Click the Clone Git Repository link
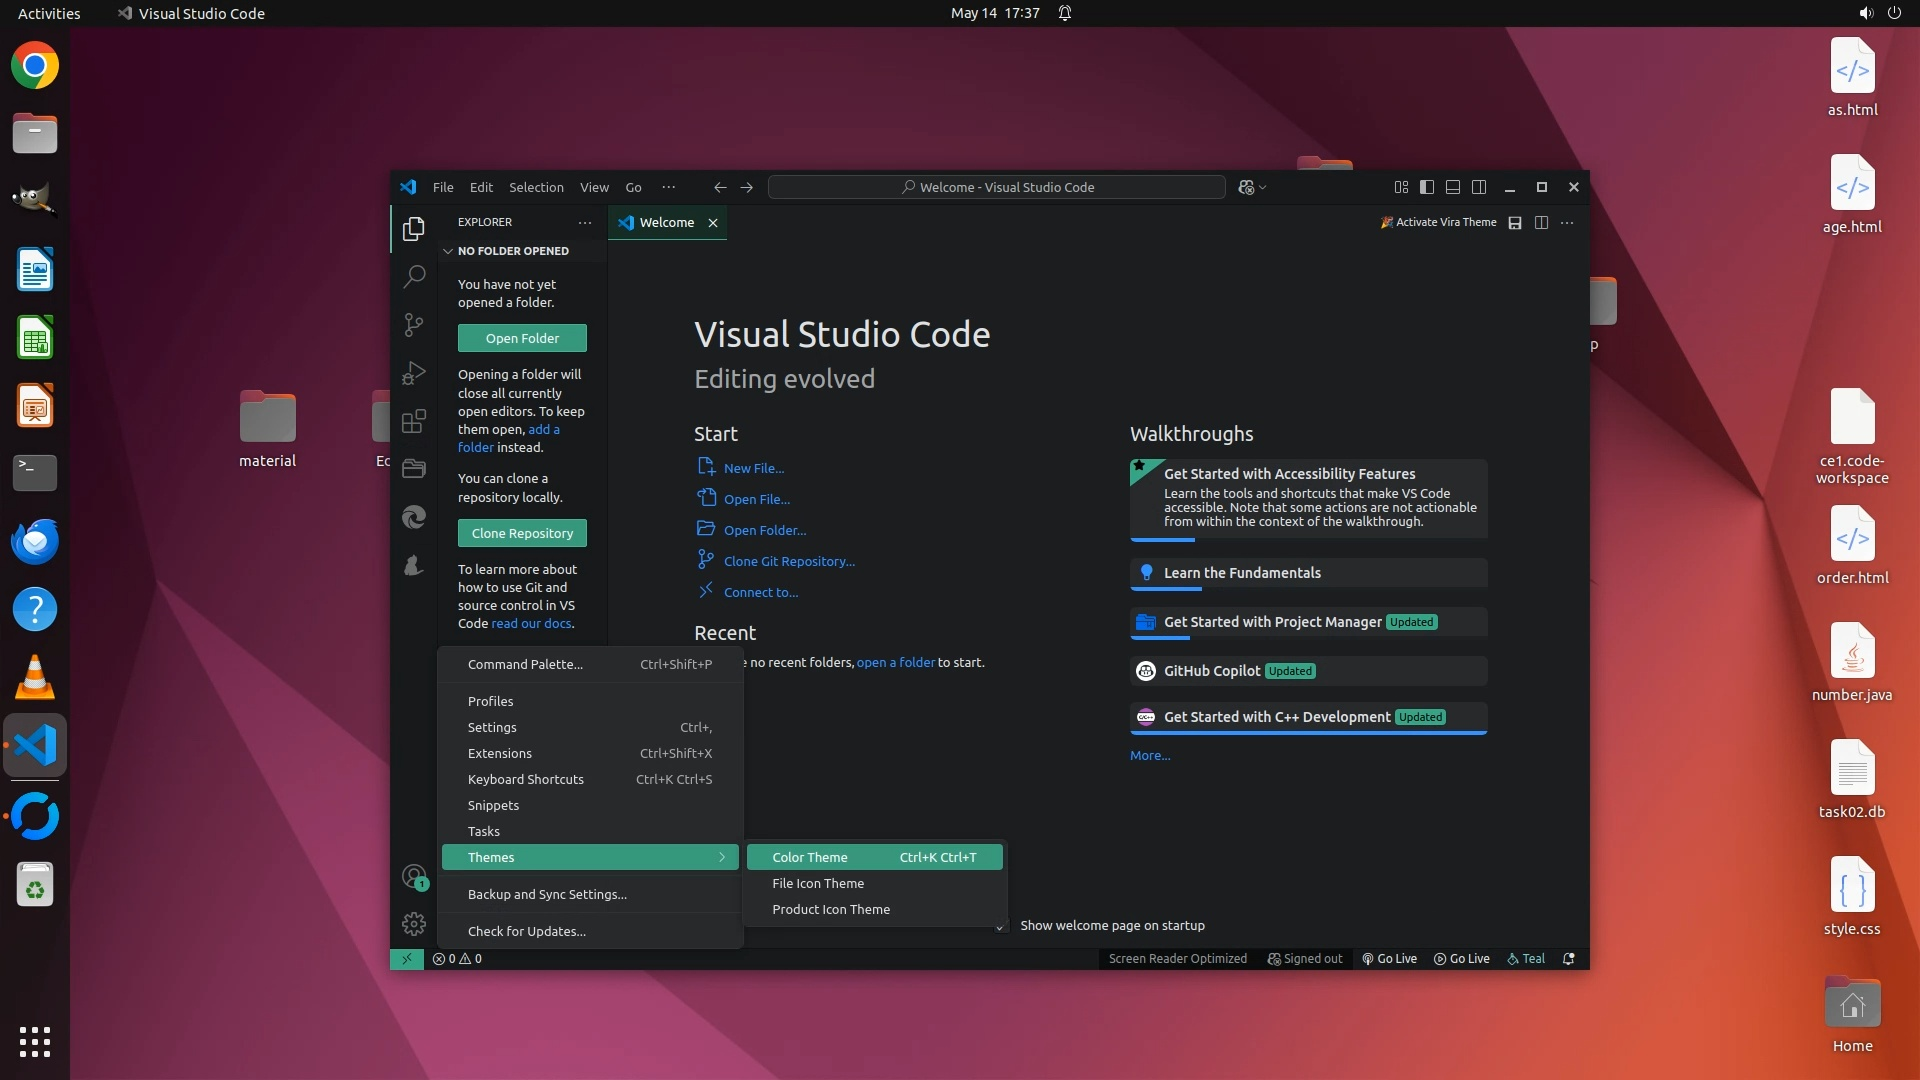 coord(788,561)
